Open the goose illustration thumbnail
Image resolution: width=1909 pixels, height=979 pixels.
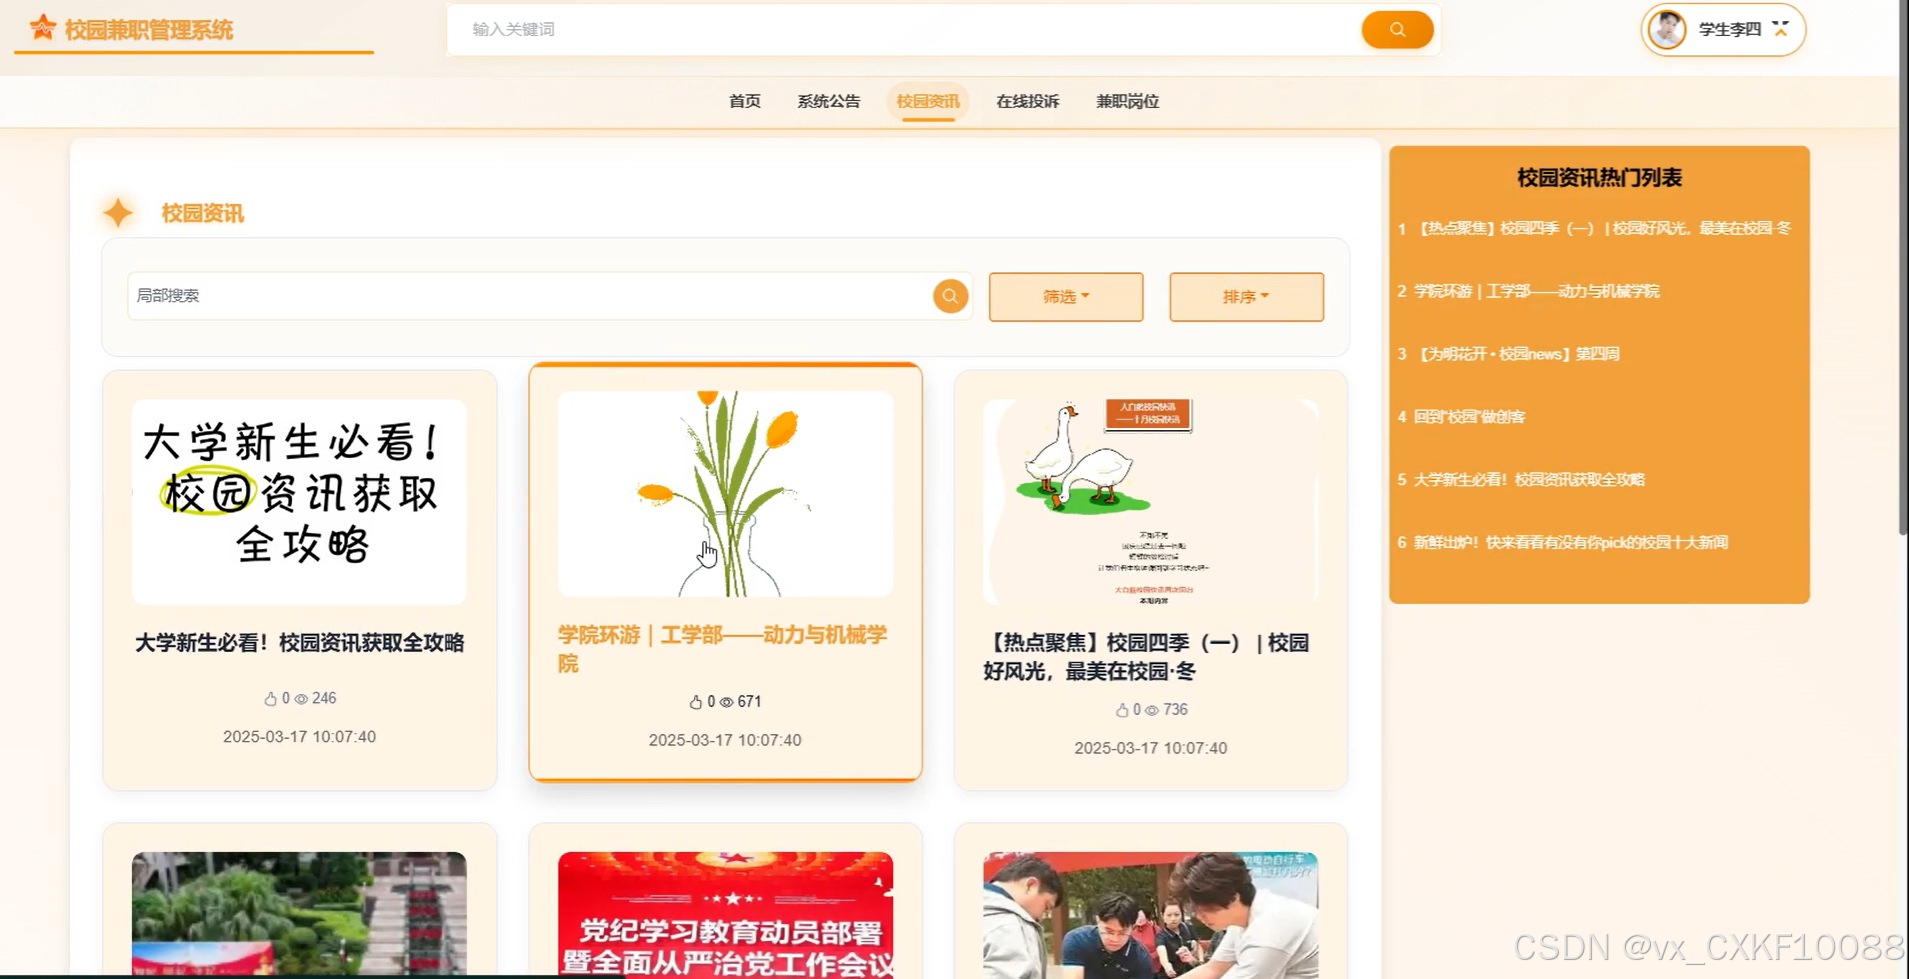(x=1151, y=502)
